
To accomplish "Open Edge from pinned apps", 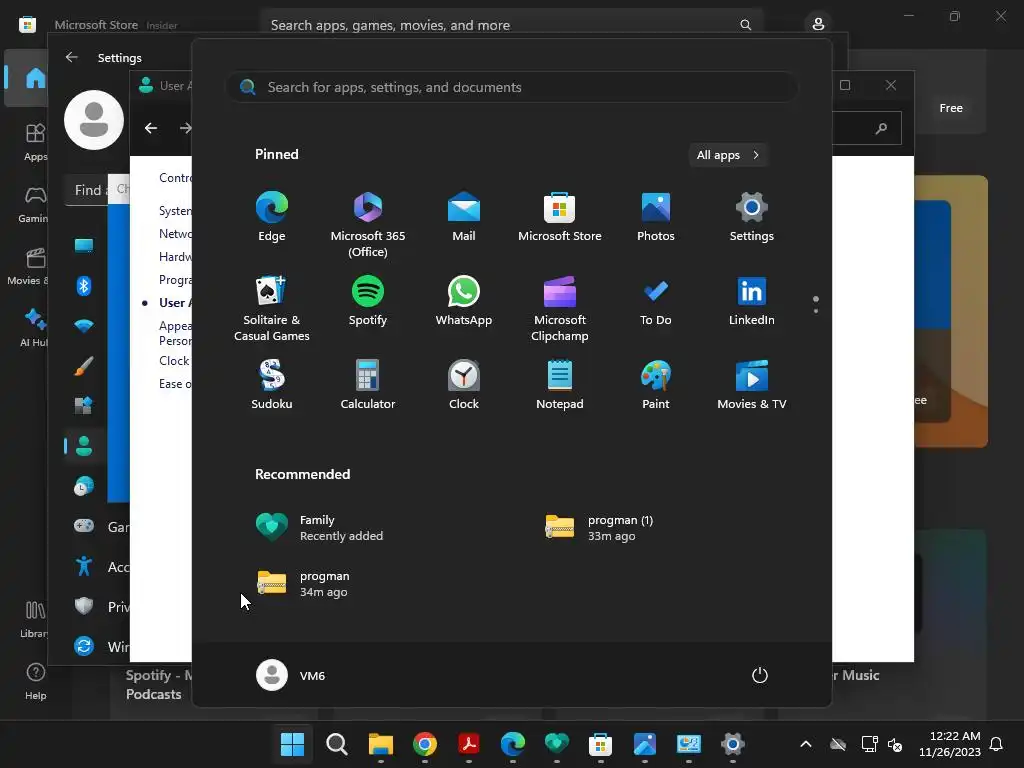I will click(x=272, y=217).
